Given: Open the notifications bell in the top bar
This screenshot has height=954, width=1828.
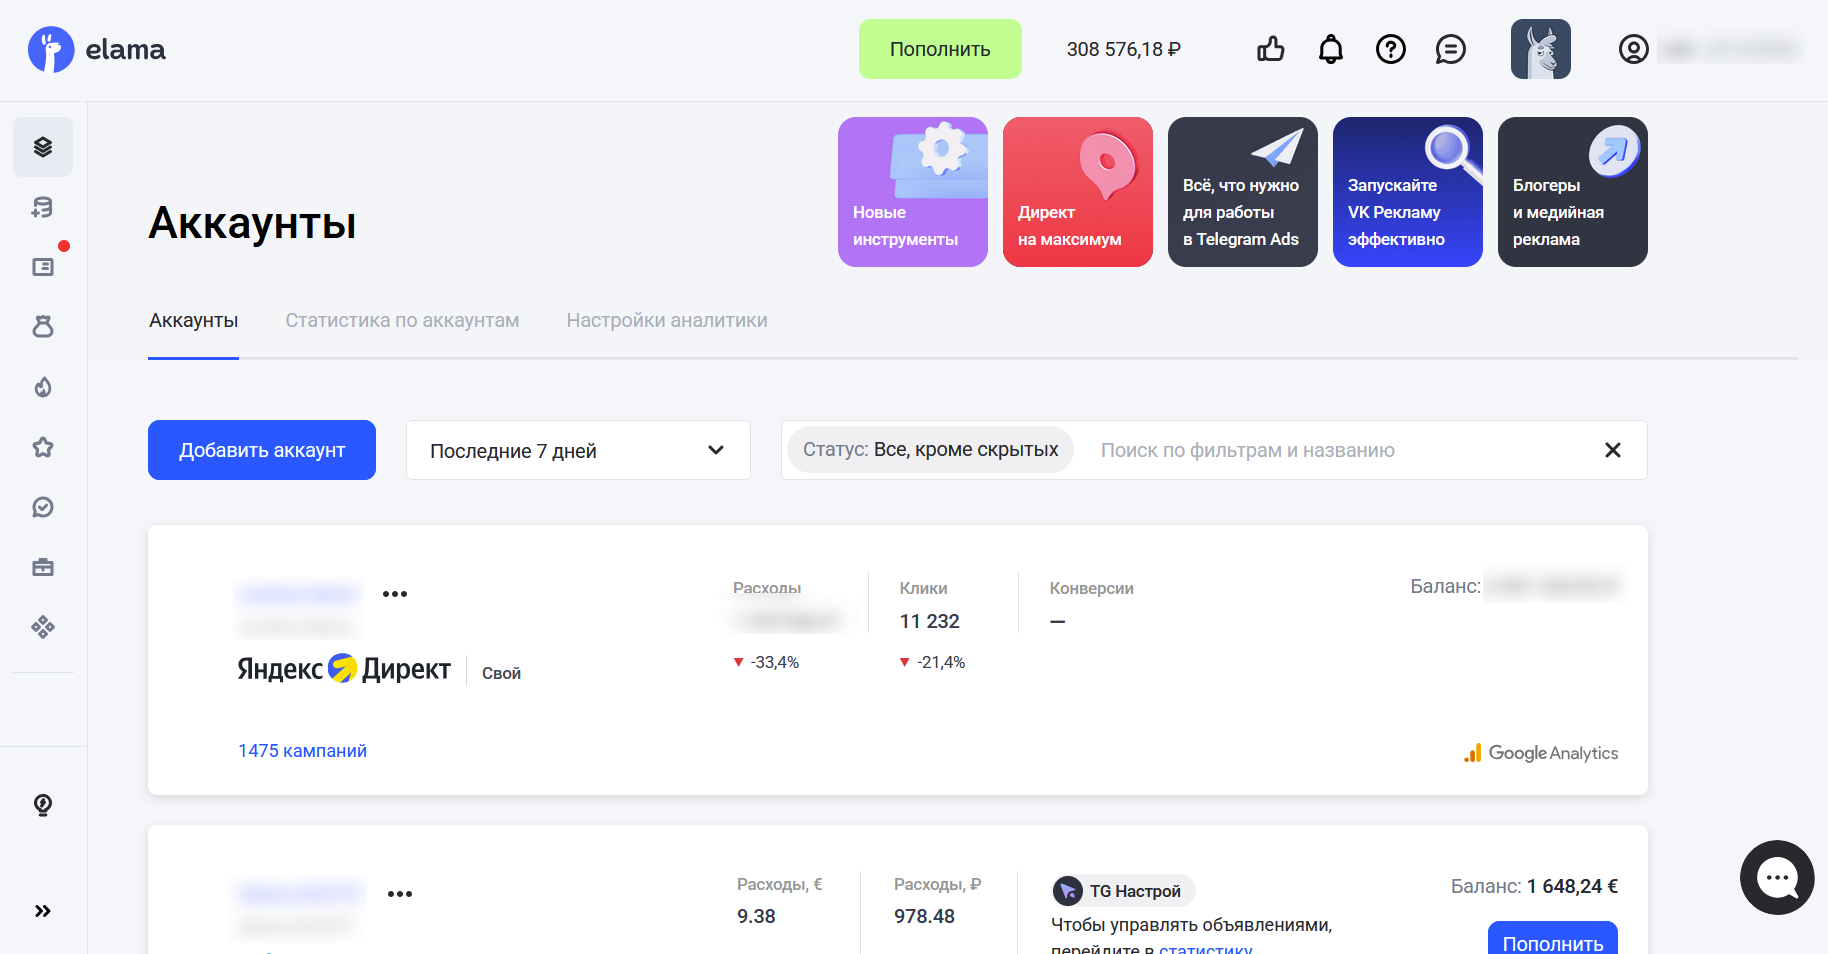Looking at the screenshot, I should pyautogui.click(x=1330, y=49).
